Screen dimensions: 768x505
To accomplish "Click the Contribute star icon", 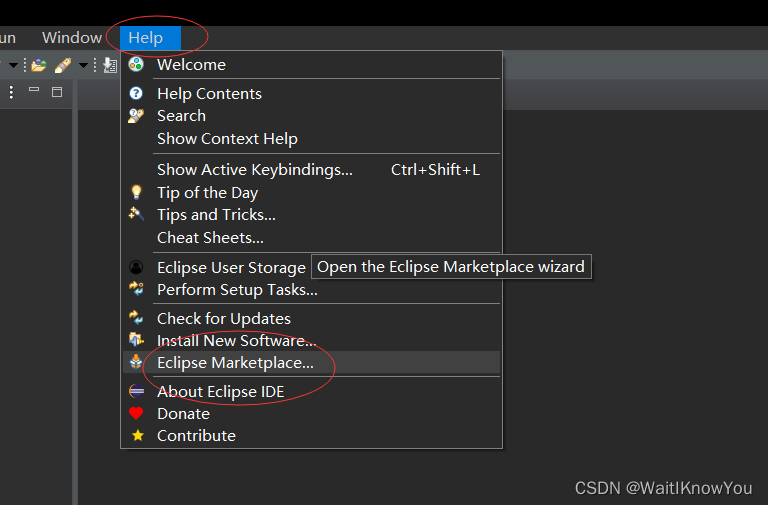I will point(138,435).
